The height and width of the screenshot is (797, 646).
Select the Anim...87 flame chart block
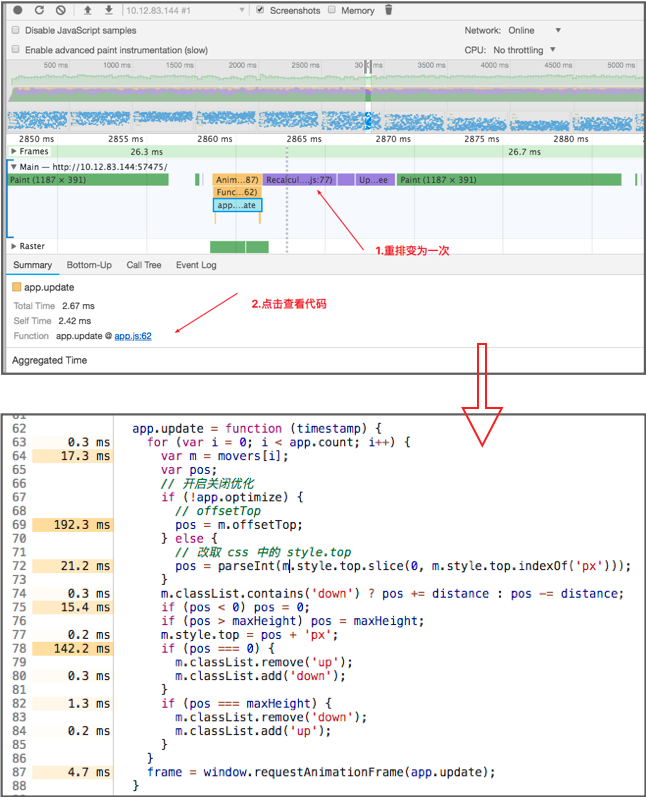coord(237,179)
